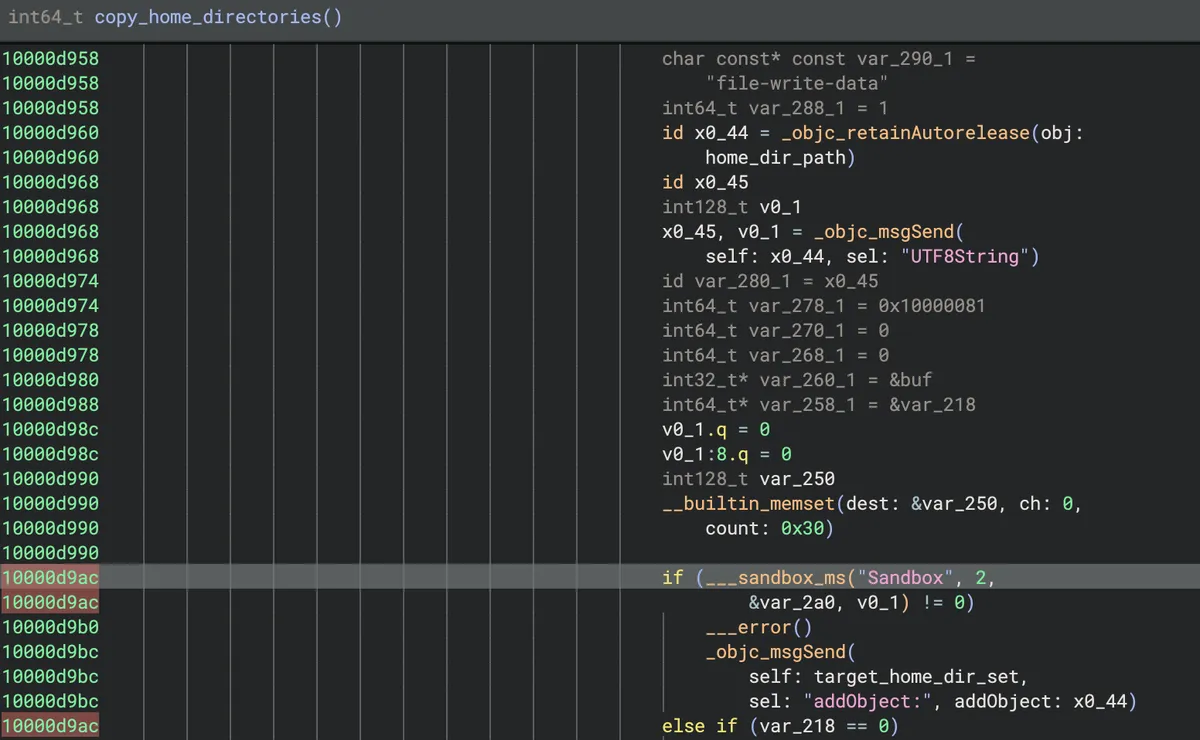Image resolution: width=1200 pixels, height=740 pixels.
Task: Select the constant 0x10000081
Action: click(931, 305)
